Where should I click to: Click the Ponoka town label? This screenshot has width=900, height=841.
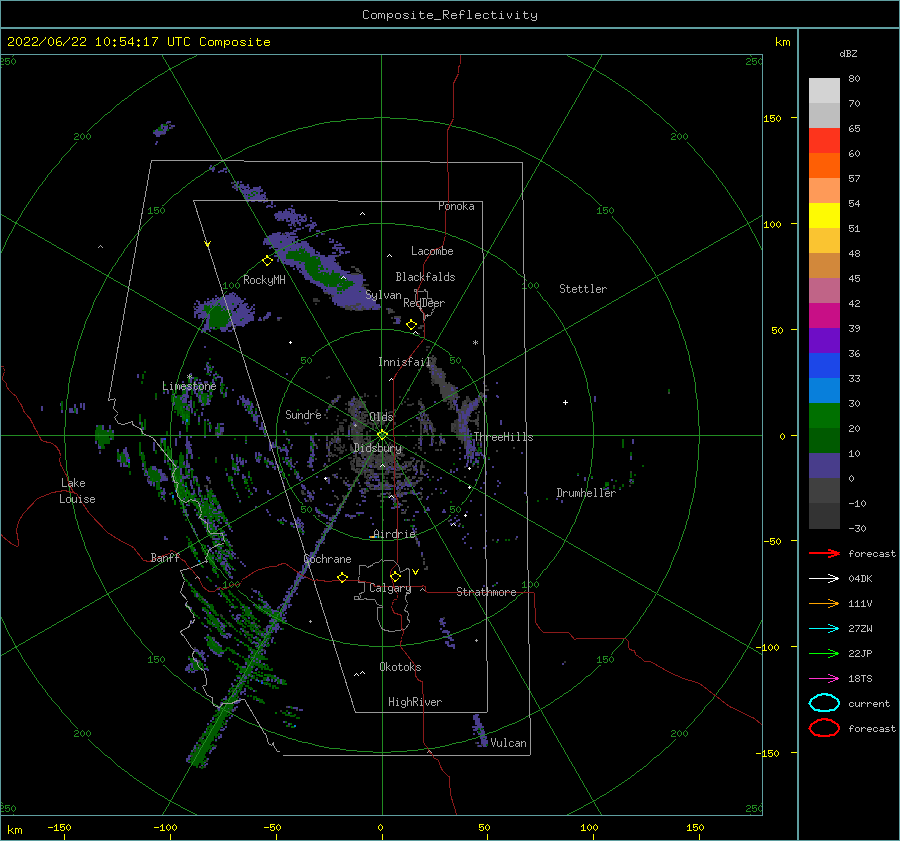[x=456, y=206]
